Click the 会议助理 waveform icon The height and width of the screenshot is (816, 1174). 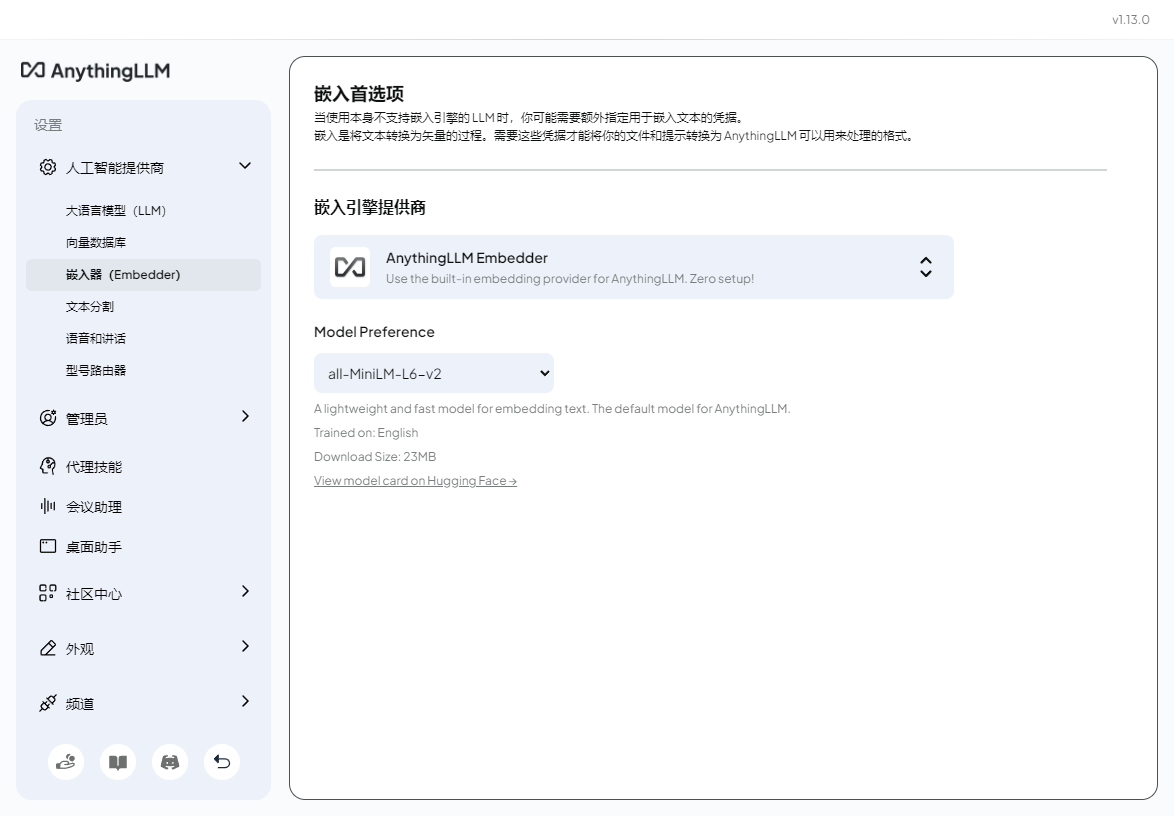48,506
